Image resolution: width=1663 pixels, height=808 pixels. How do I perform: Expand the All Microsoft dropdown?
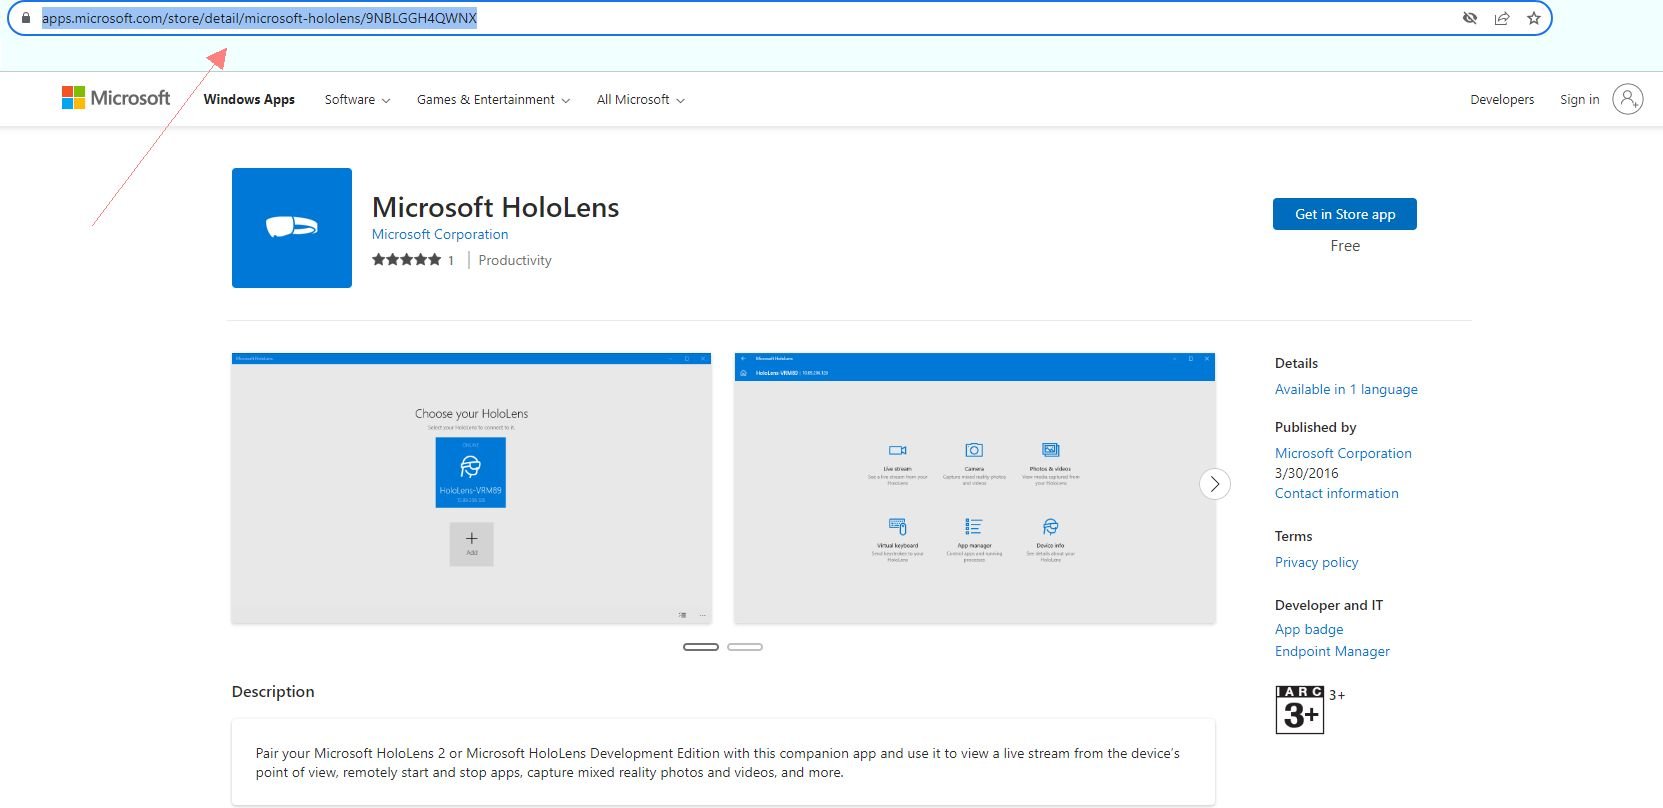(640, 100)
